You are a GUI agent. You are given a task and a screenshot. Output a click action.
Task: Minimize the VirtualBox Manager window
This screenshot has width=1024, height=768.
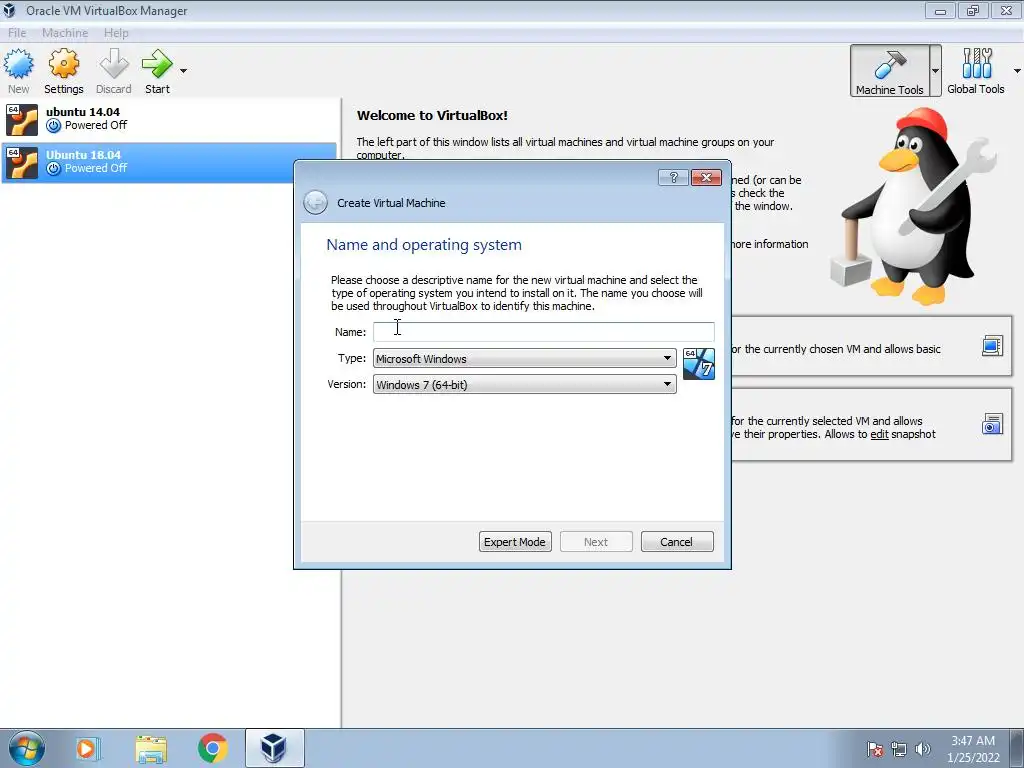pos(940,10)
